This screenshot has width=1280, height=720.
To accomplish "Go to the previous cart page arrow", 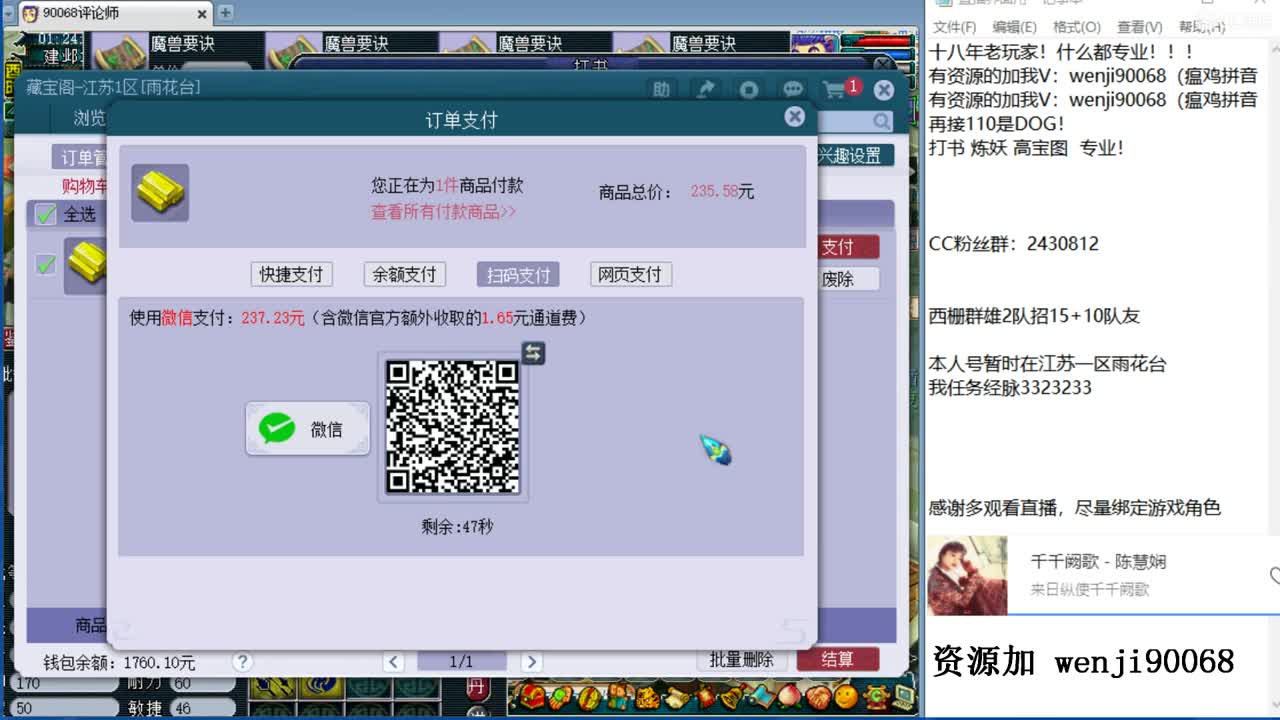I will (x=394, y=662).
